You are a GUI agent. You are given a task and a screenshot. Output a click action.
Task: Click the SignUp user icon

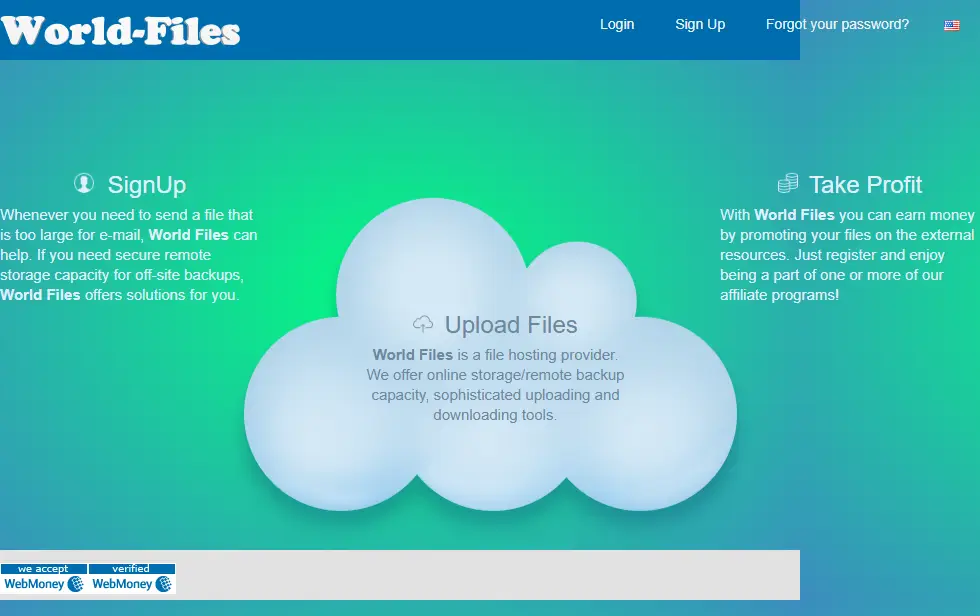[84, 184]
